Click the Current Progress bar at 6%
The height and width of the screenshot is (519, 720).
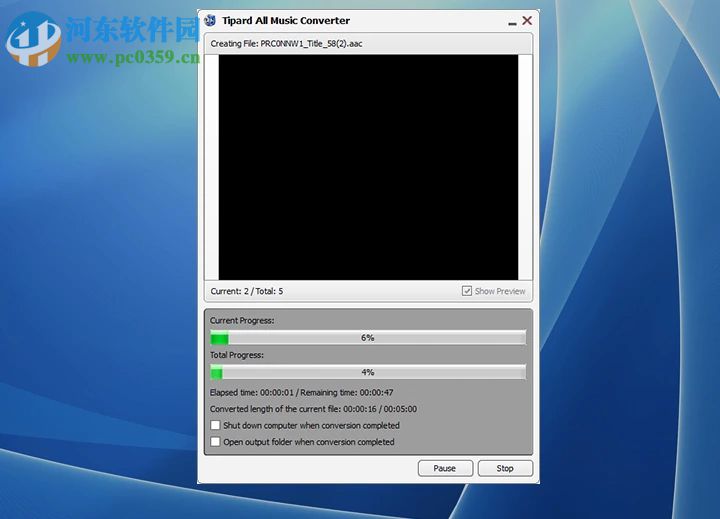coord(368,338)
